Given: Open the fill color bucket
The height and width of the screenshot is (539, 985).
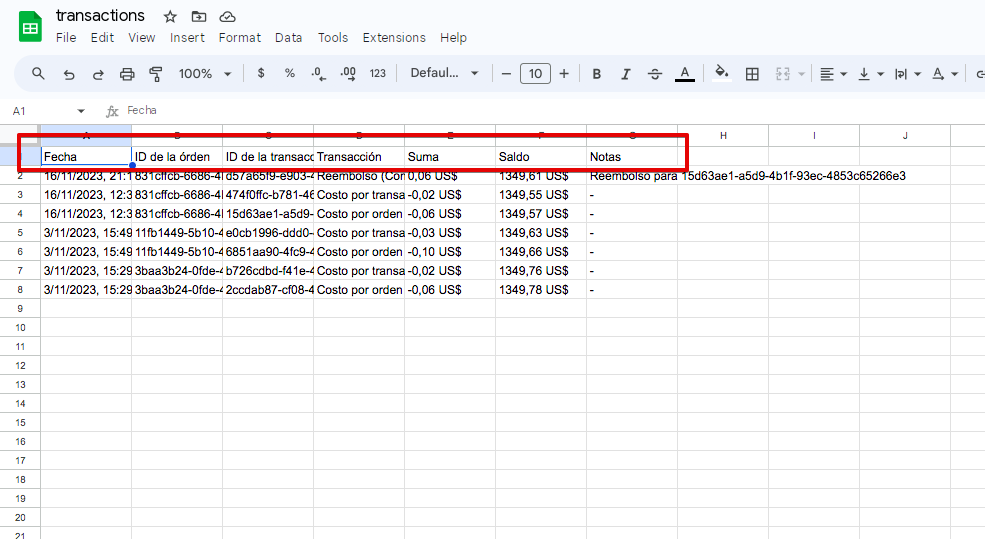Looking at the screenshot, I should tap(722, 73).
